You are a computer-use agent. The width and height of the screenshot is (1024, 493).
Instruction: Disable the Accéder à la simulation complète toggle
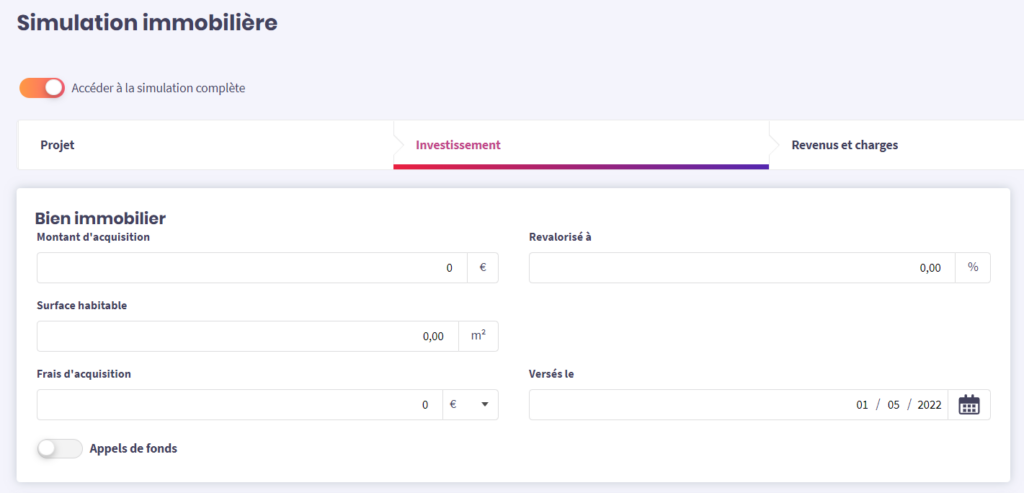(42, 88)
